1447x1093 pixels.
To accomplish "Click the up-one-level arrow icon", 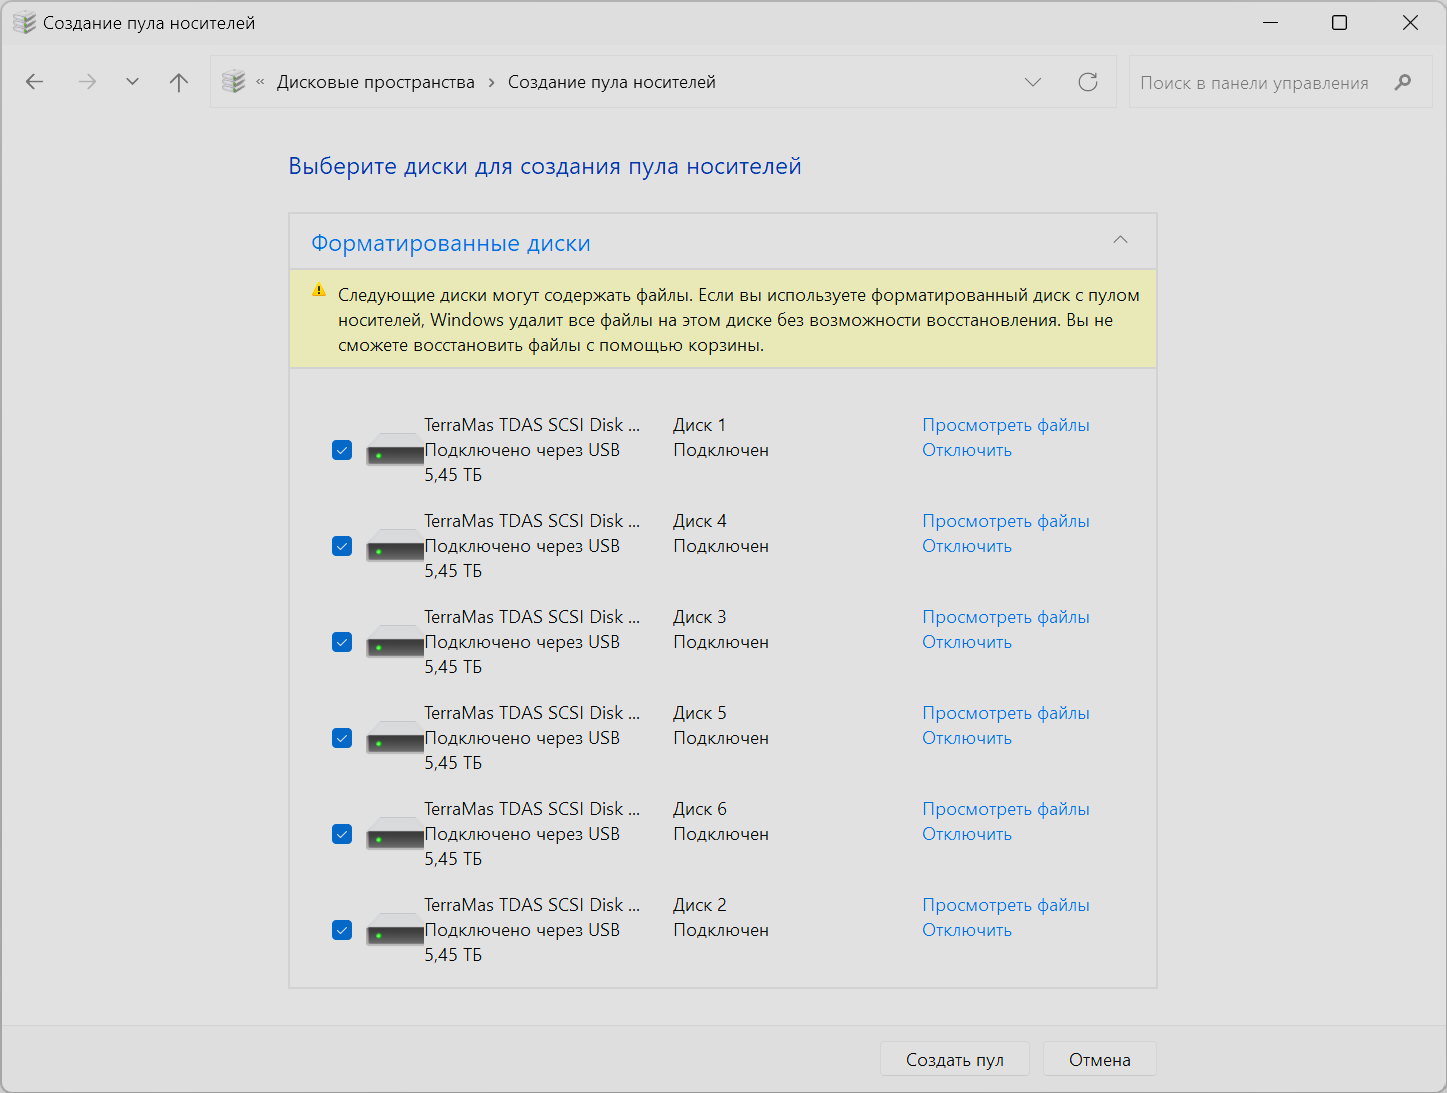I will [x=179, y=82].
